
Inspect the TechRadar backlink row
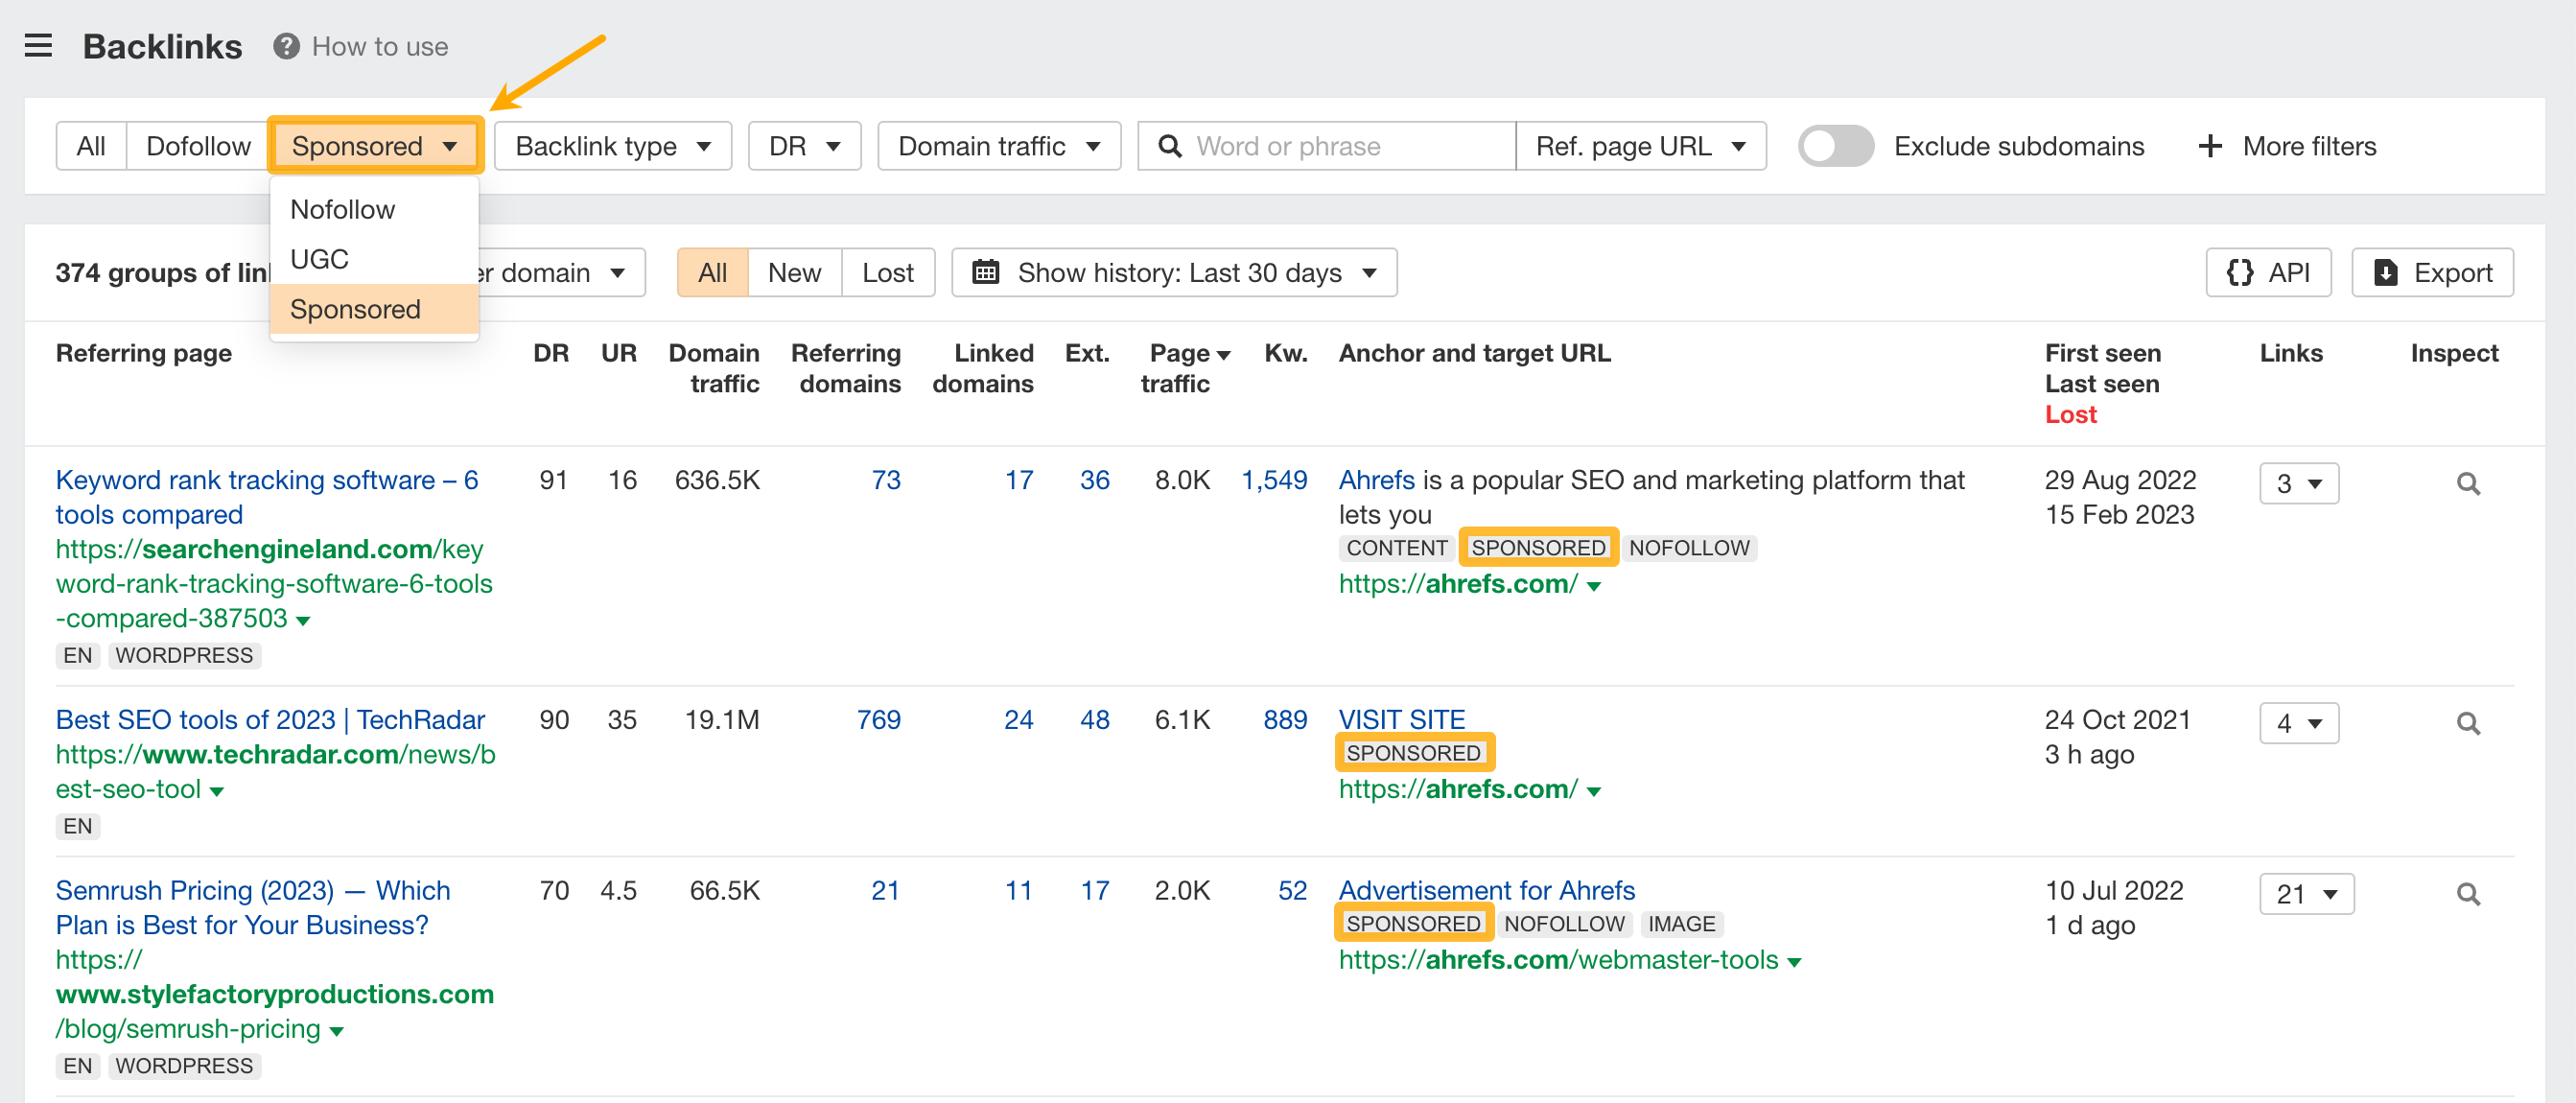tap(2468, 723)
